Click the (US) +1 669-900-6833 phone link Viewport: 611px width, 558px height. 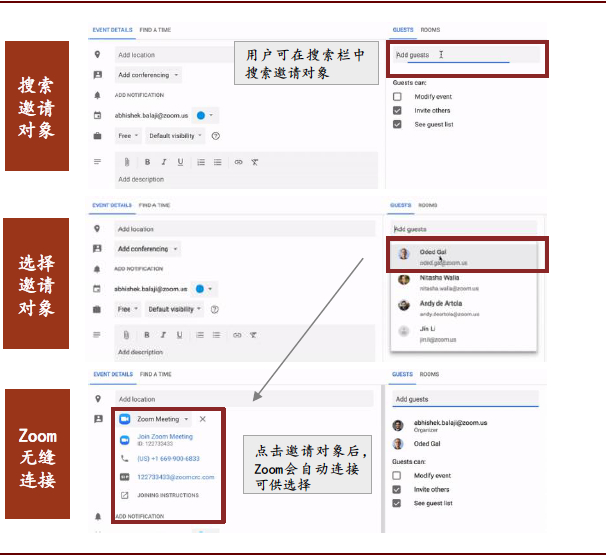pyautogui.click(x=168, y=459)
